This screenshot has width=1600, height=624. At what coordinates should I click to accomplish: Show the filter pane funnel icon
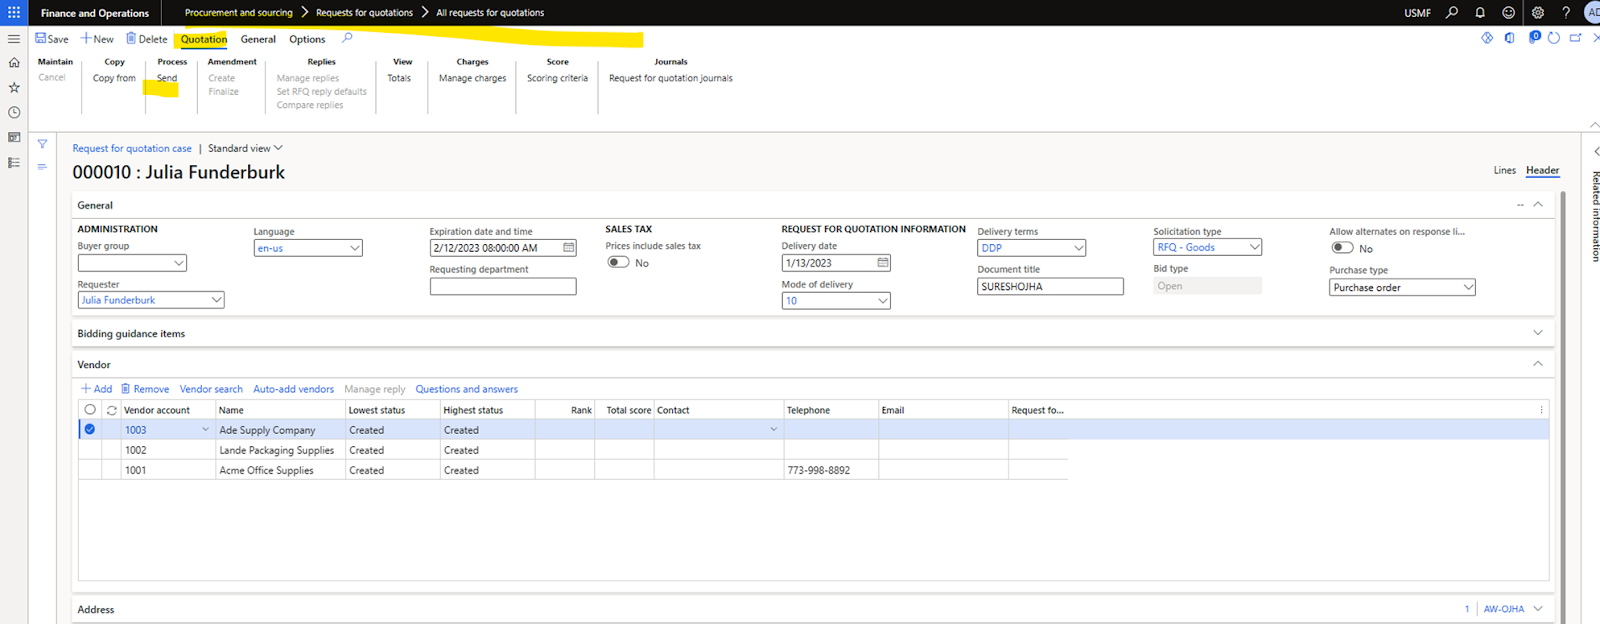(42, 144)
